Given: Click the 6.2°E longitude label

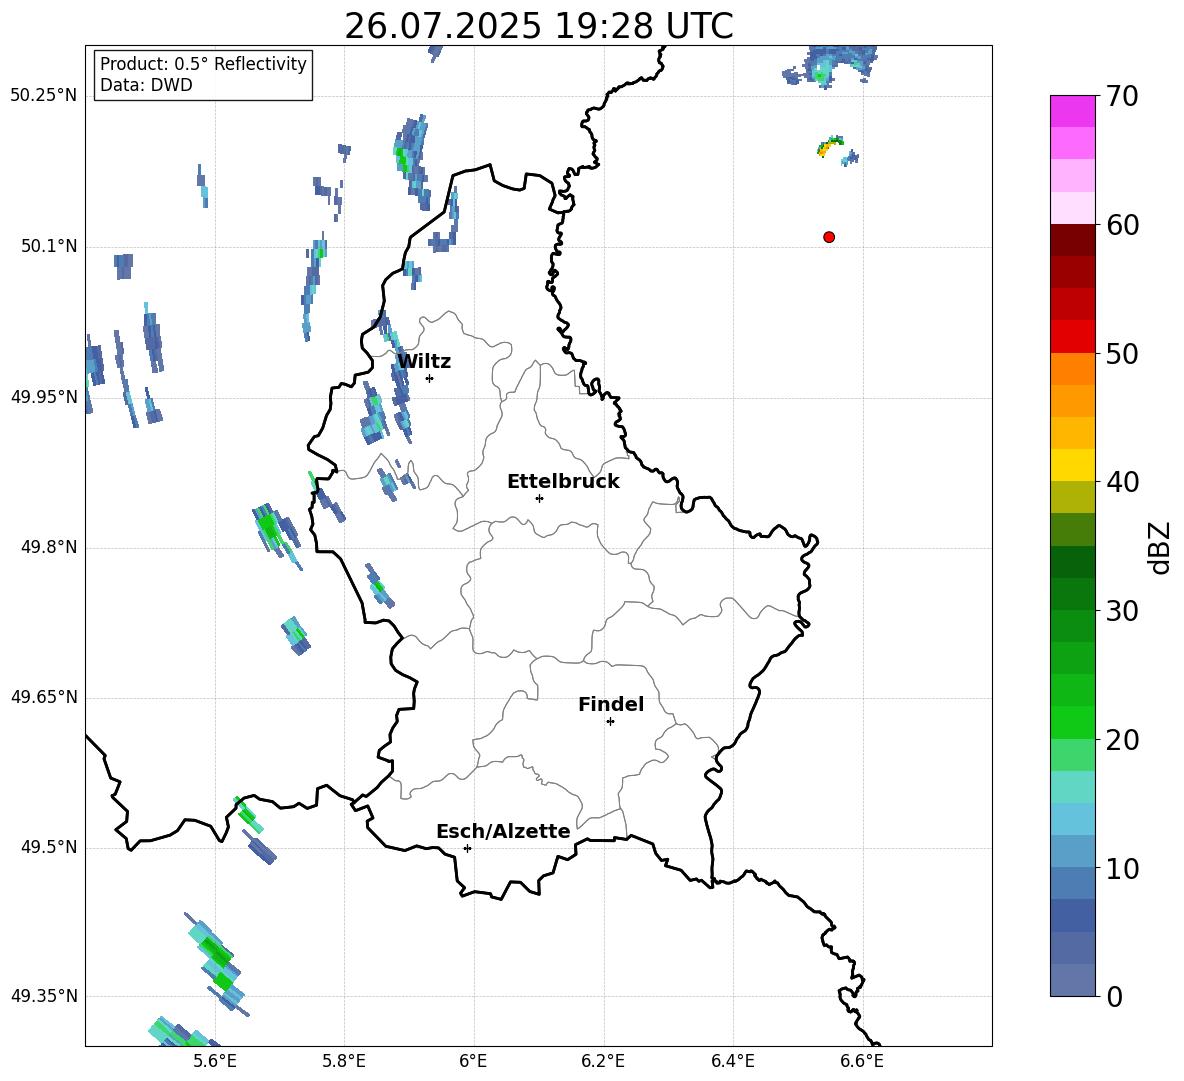Looking at the screenshot, I should pyautogui.click(x=603, y=1061).
